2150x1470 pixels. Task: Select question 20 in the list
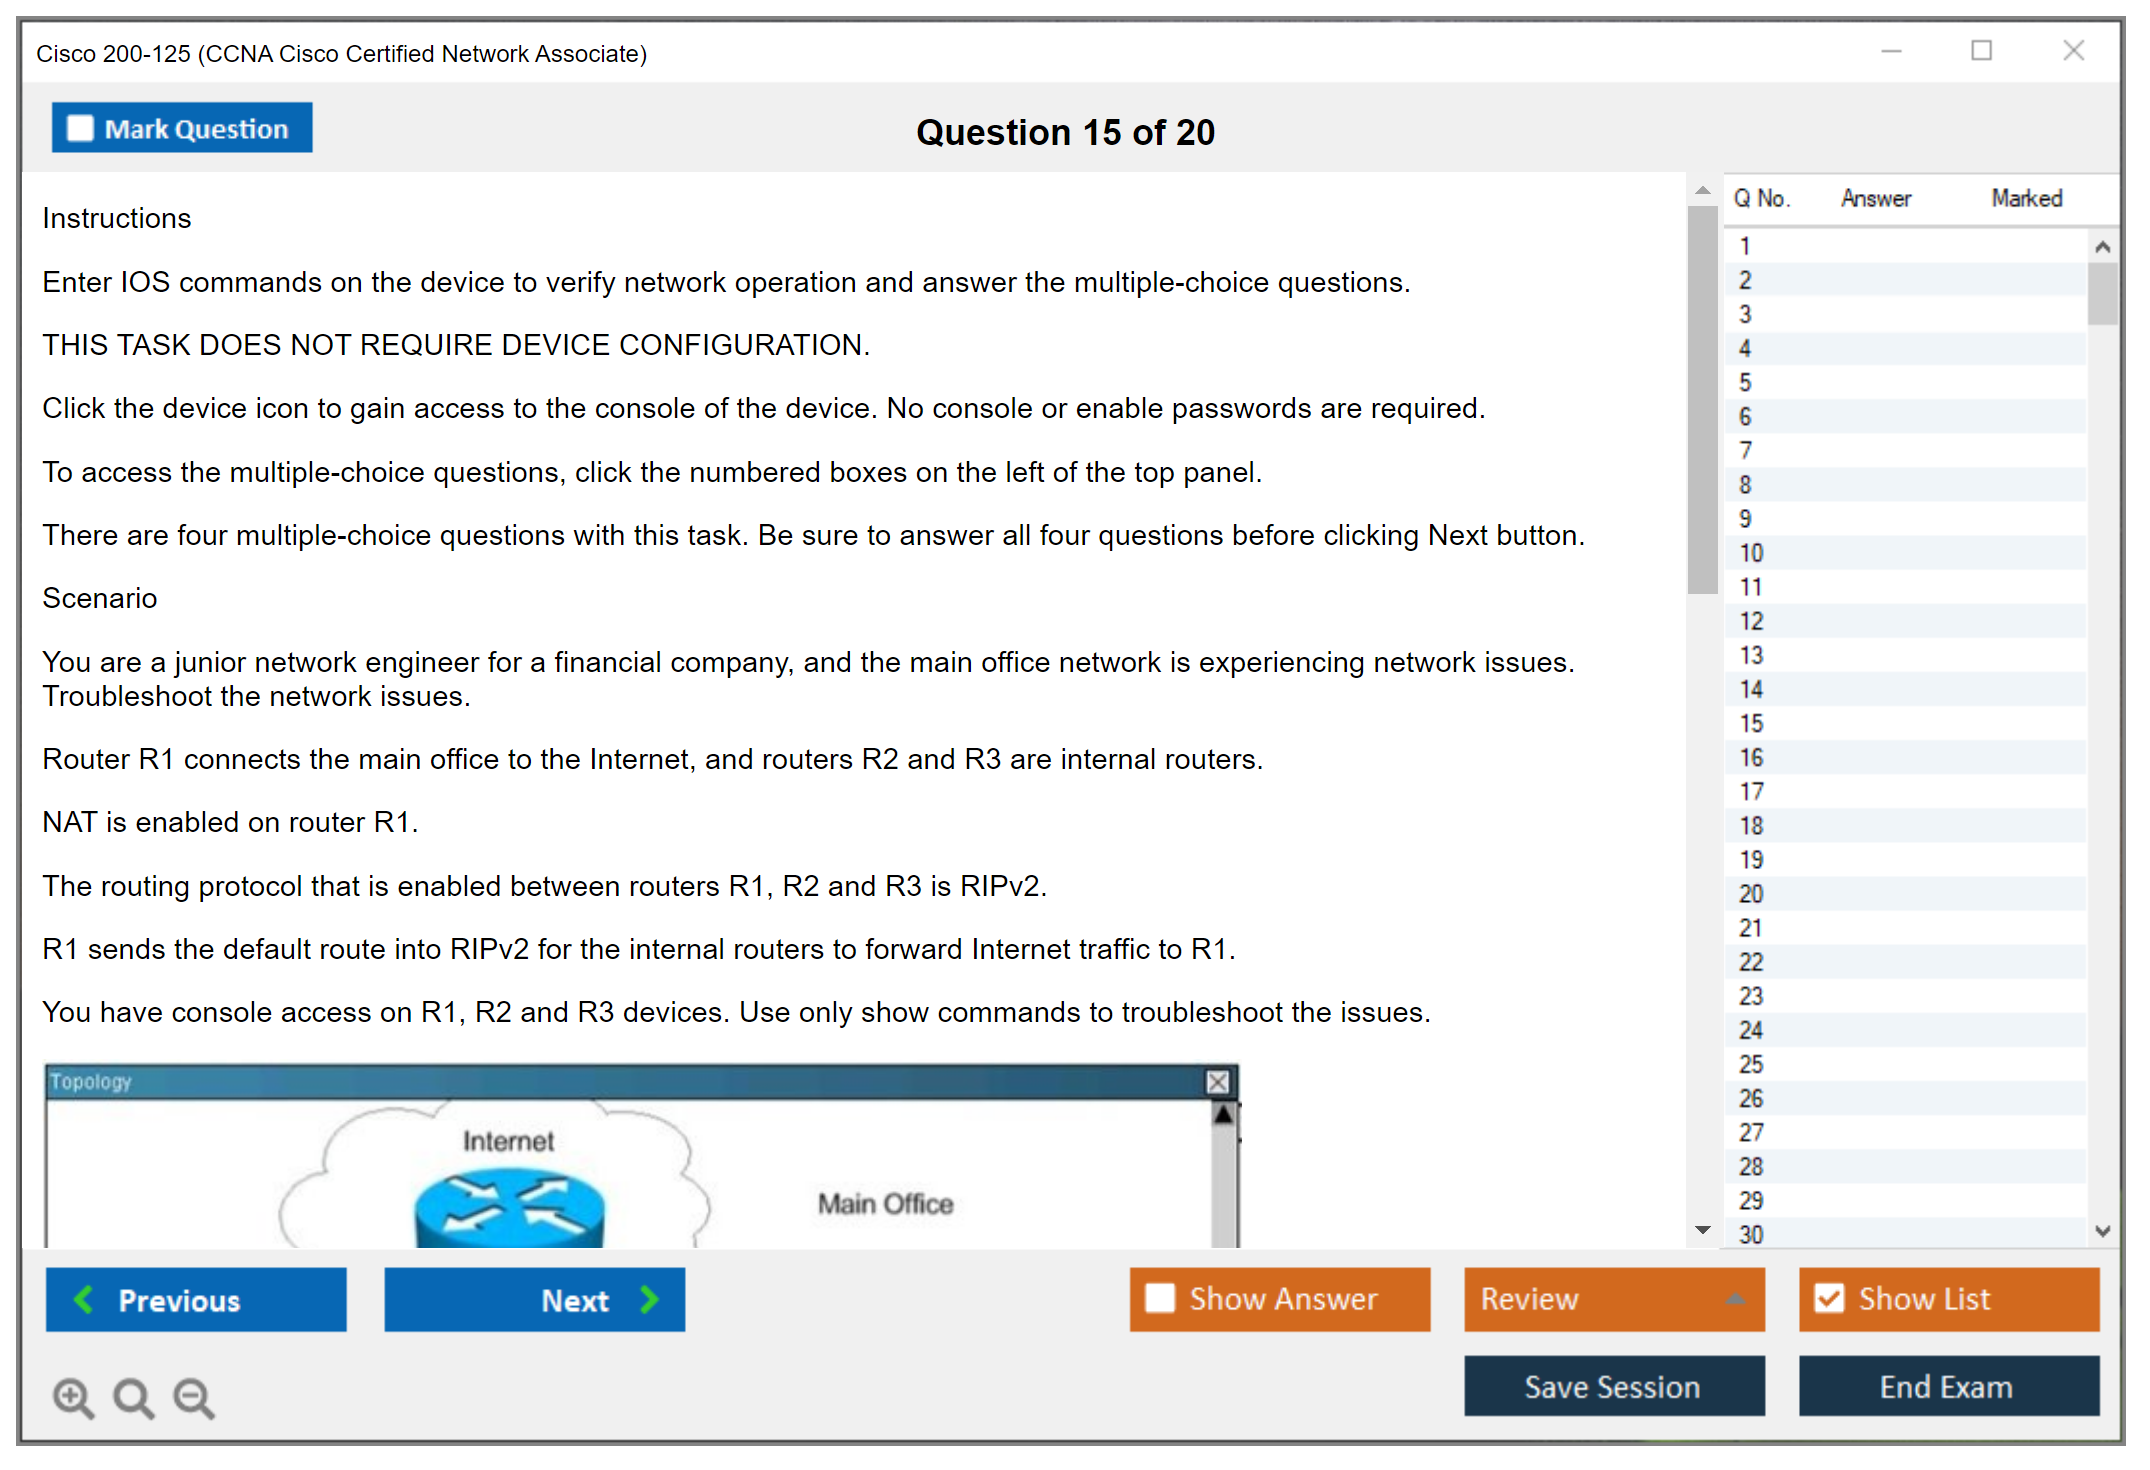(1751, 893)
